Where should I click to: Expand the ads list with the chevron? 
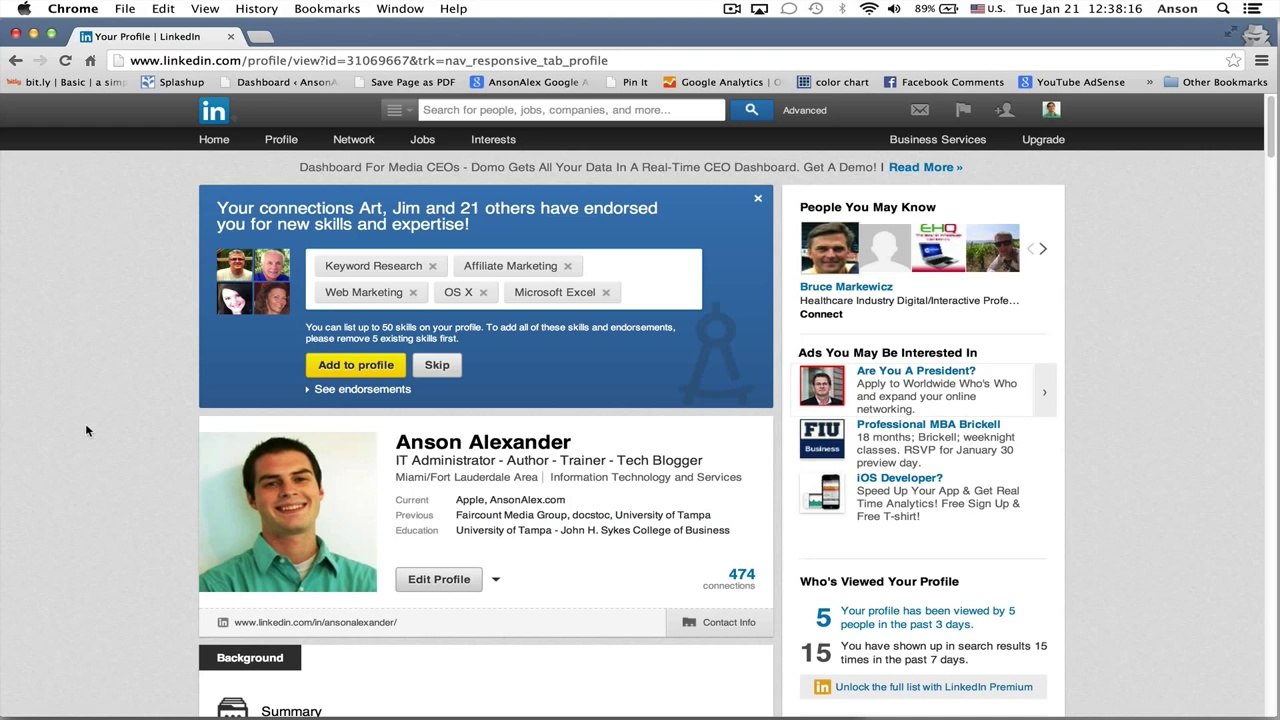1044,392
